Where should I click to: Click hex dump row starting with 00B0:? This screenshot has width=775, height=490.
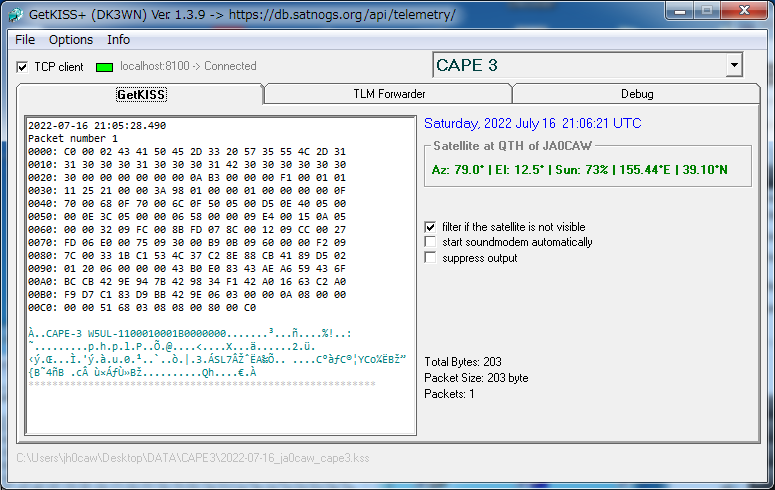tap(187, 295)
